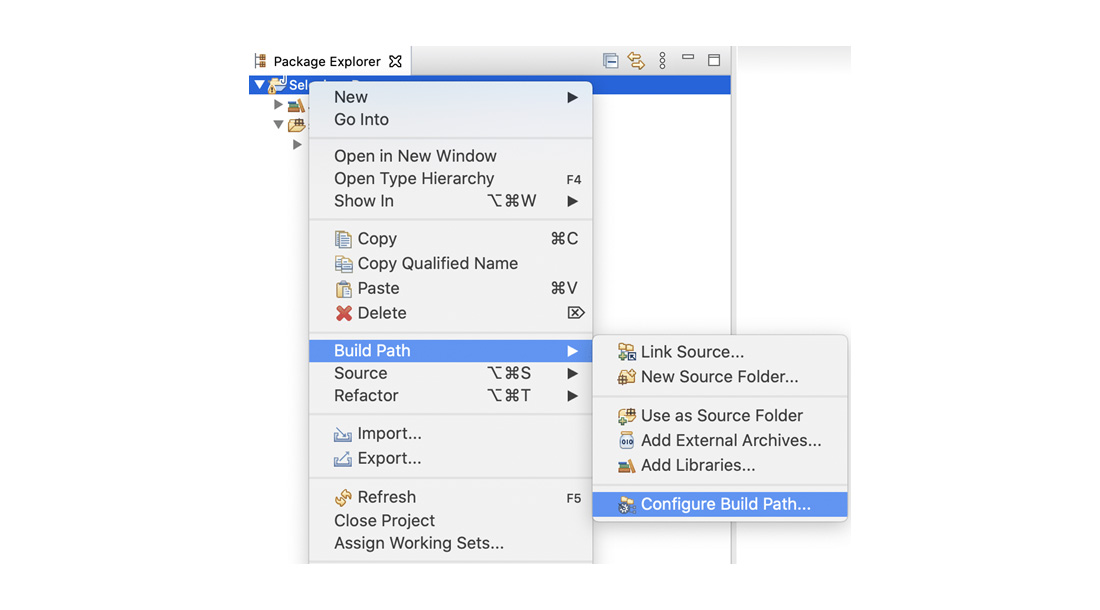This screenshot has width=1100, height=610.
Task: Click the Add Libraries books icon
Action: (x=627, y=465)
